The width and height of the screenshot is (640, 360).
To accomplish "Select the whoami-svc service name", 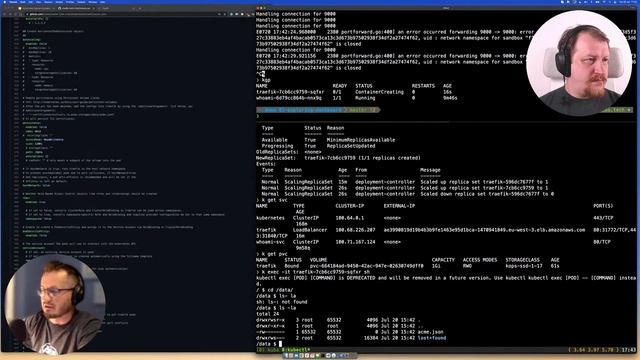I will [270, 242].
